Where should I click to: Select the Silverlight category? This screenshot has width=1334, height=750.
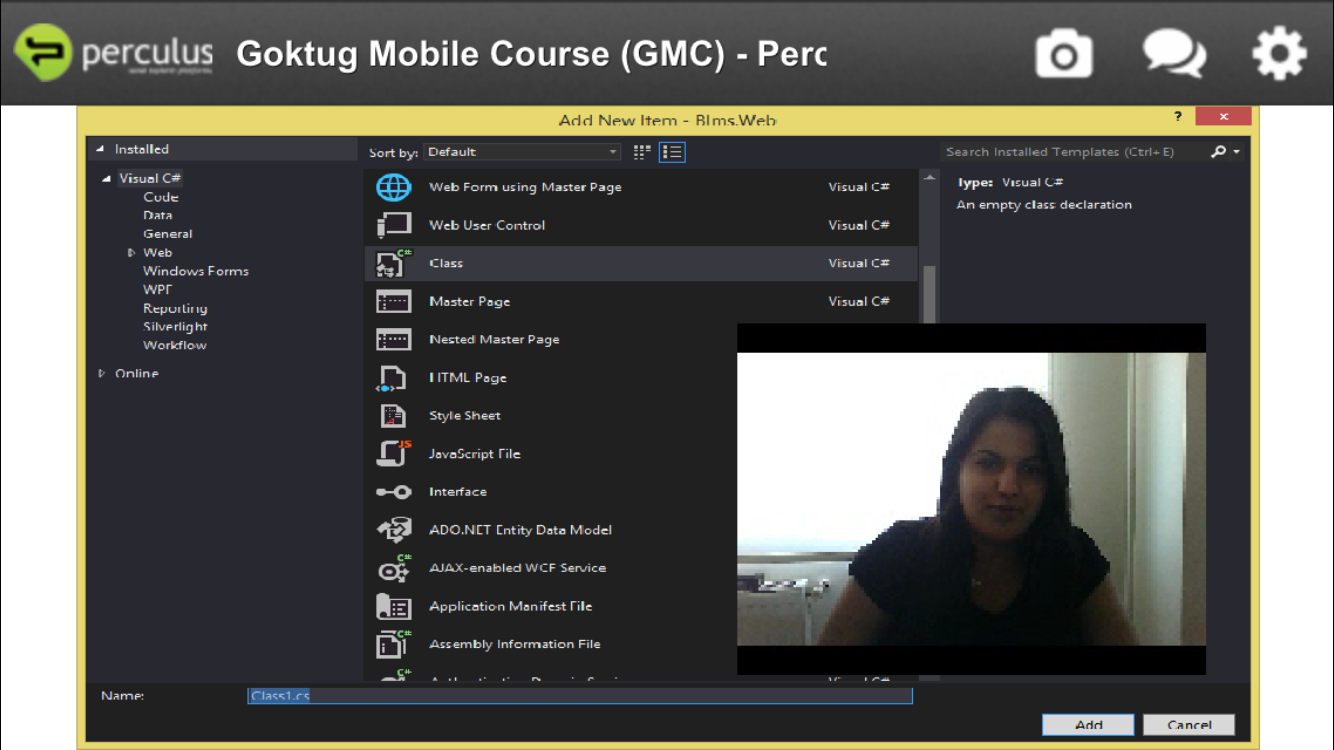[x=175, y=327]
